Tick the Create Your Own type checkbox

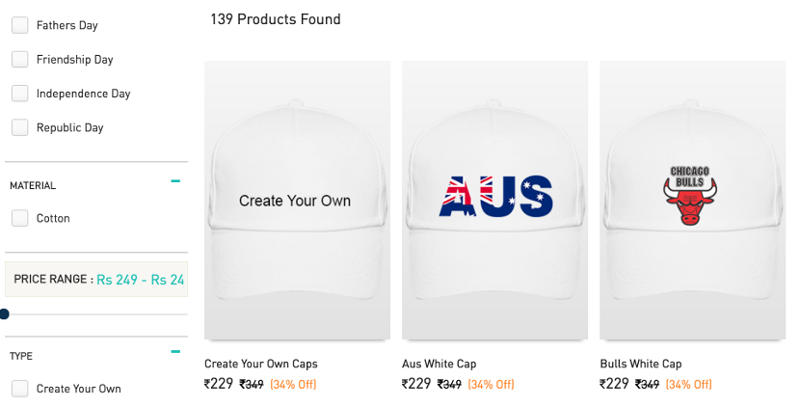[20, 389]
